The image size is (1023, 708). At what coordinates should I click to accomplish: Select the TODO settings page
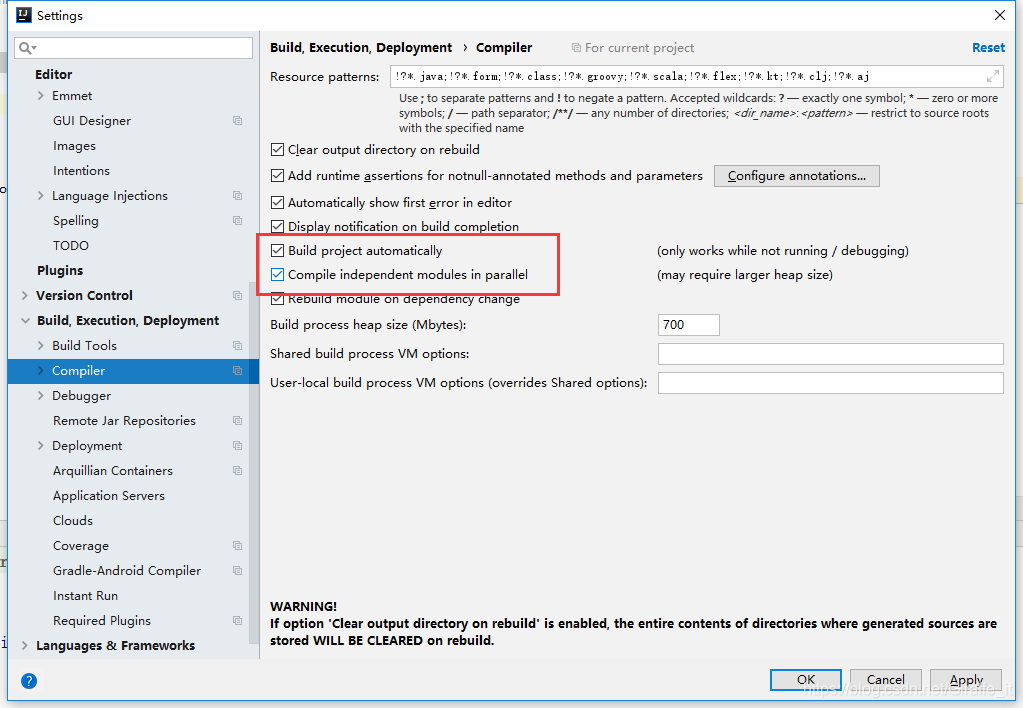pyautogui.click(x=70, y=245)
